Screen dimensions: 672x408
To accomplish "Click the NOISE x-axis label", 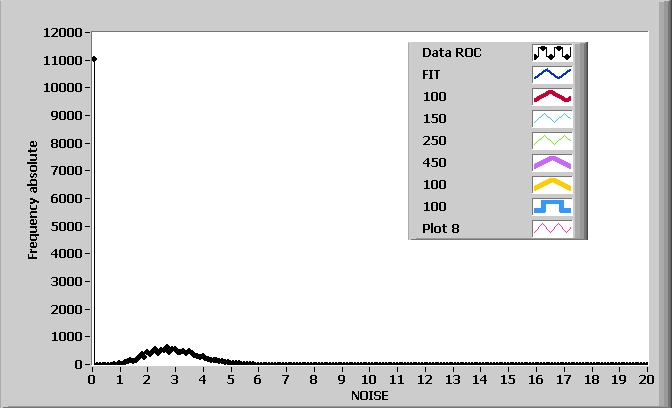I will pyautogui.click(x=370, y=396).
